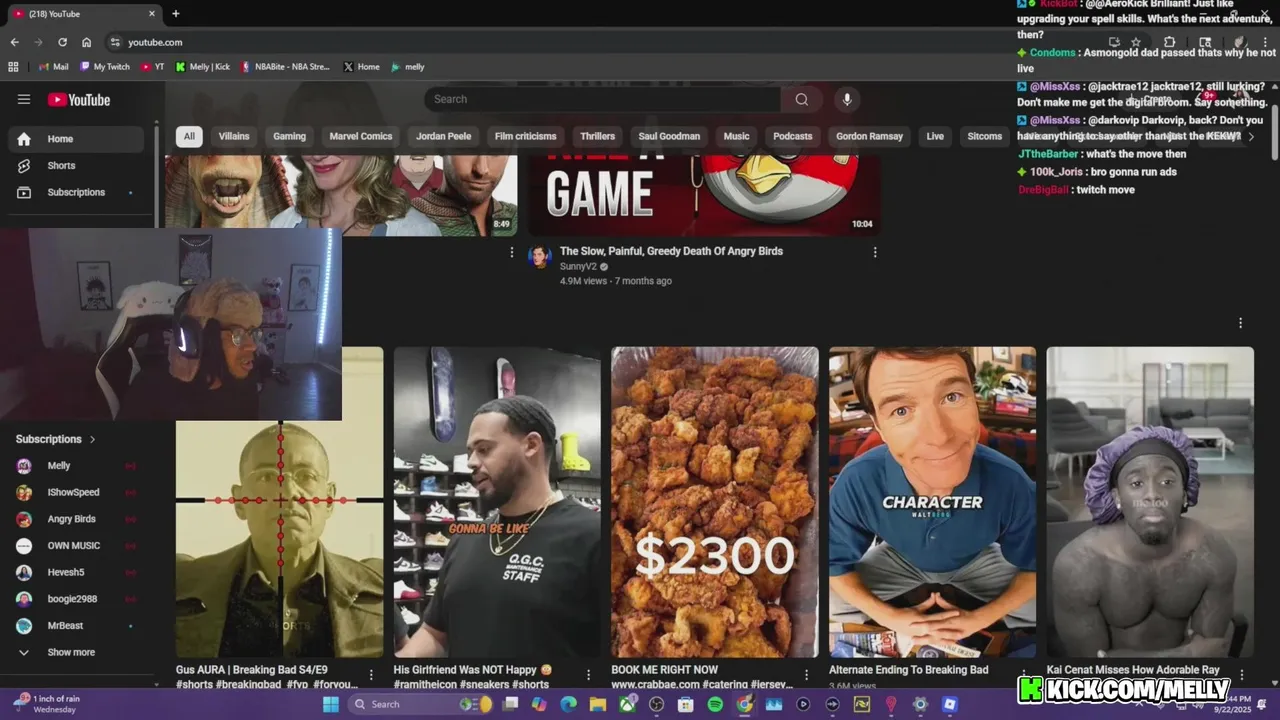Select the Music filter chip
This screenshot has height=720, width=1280.
click(736, 136)
